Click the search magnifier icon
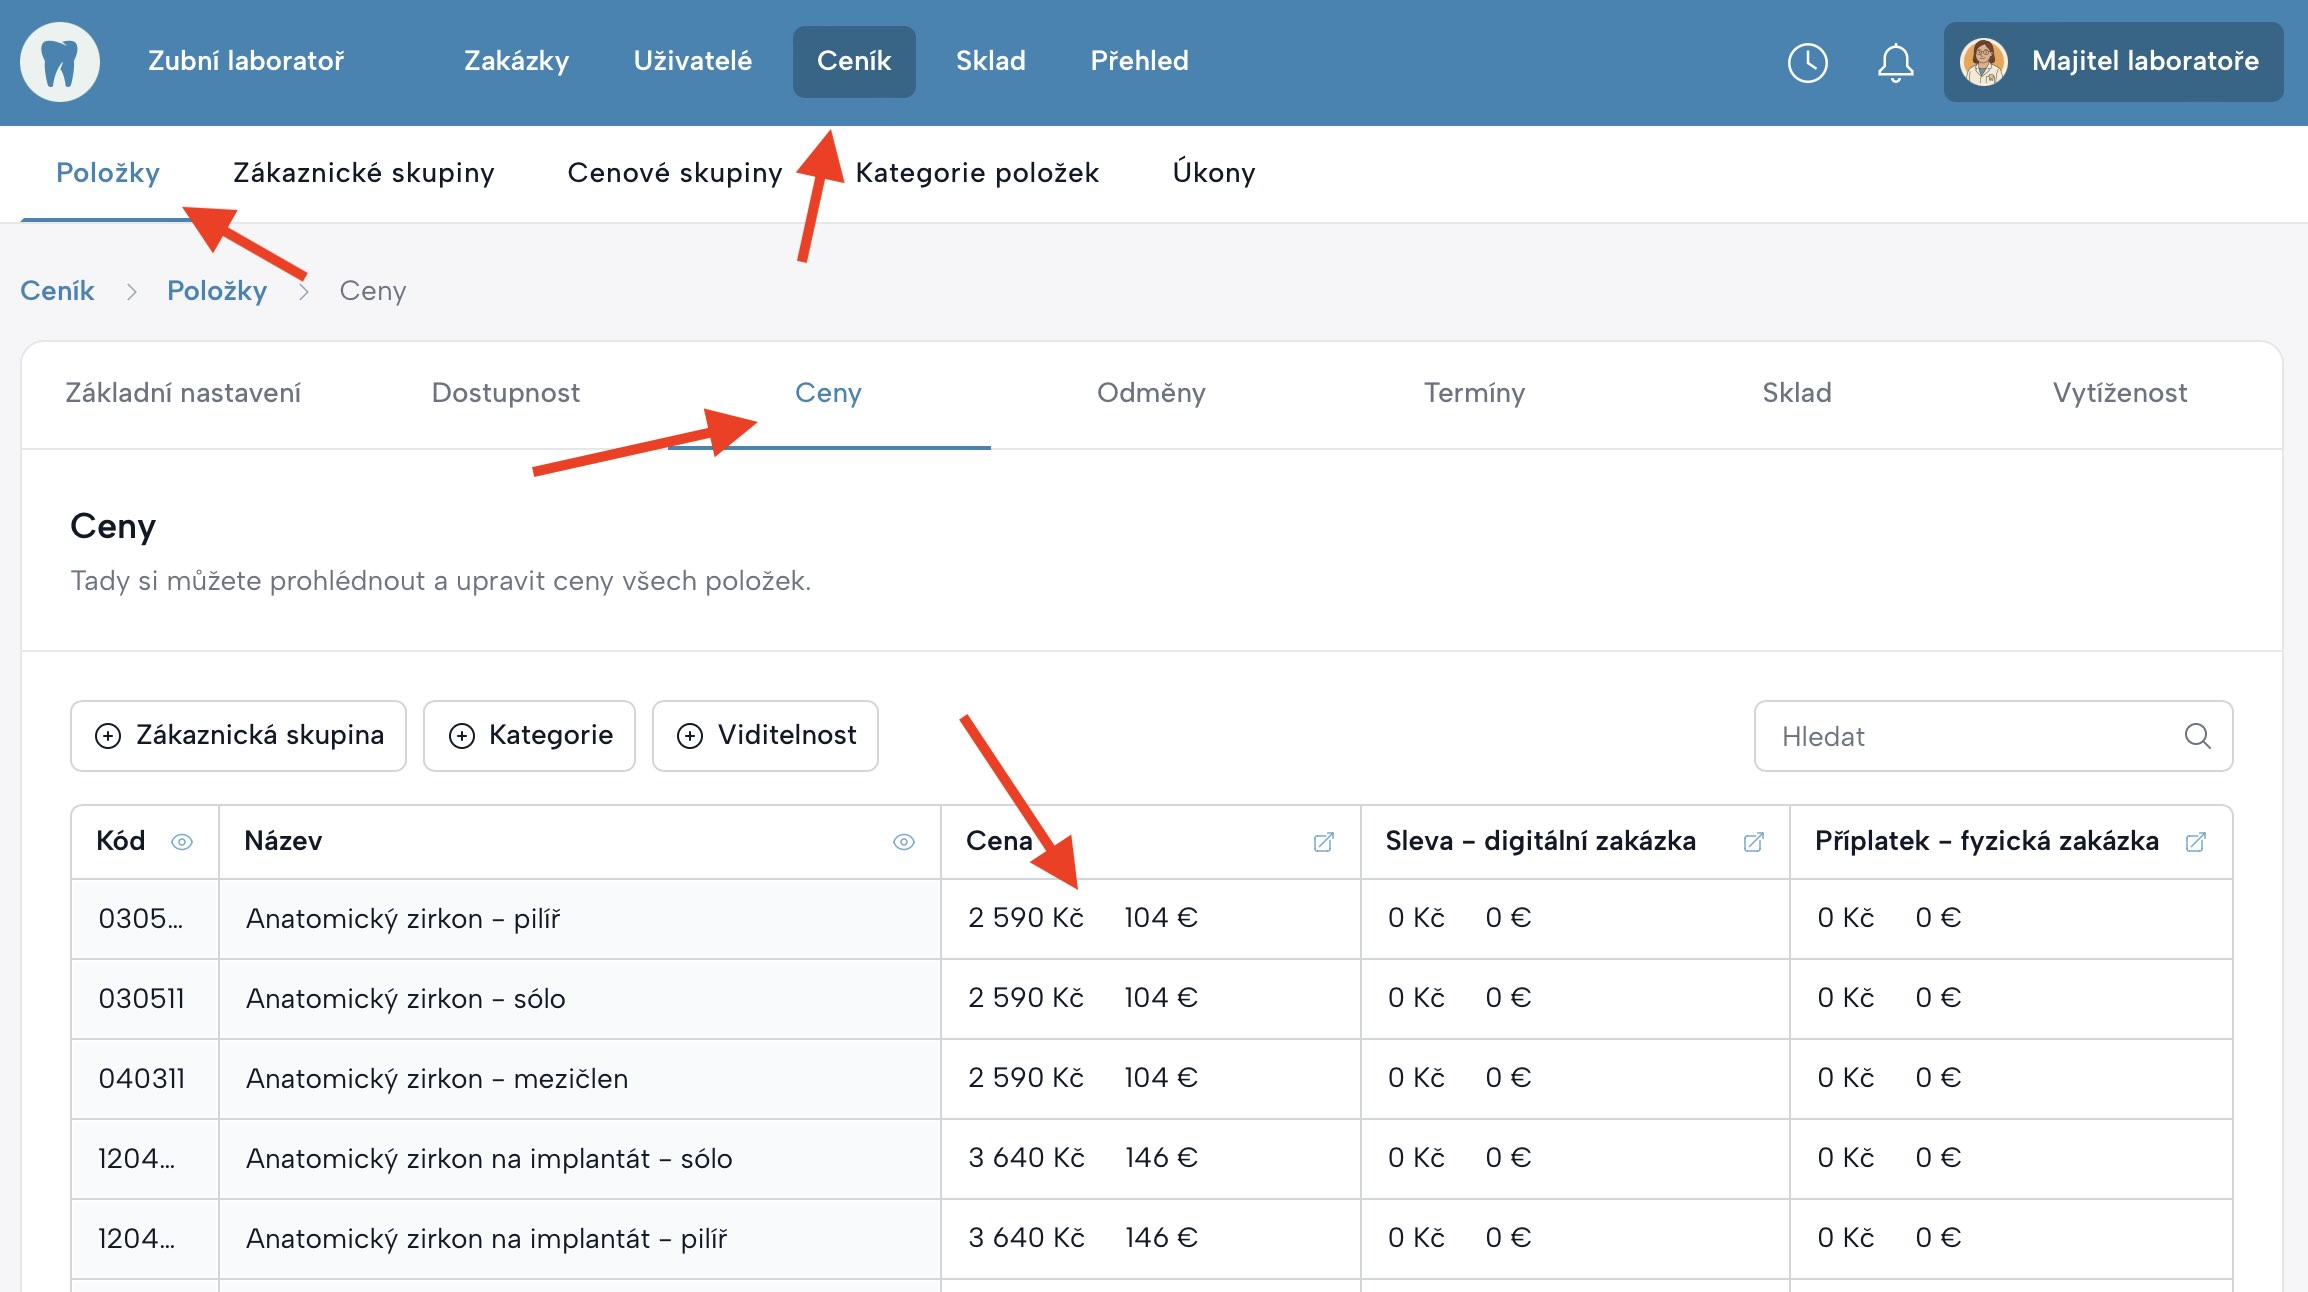2308x1292 pixels. [2197, 736]
